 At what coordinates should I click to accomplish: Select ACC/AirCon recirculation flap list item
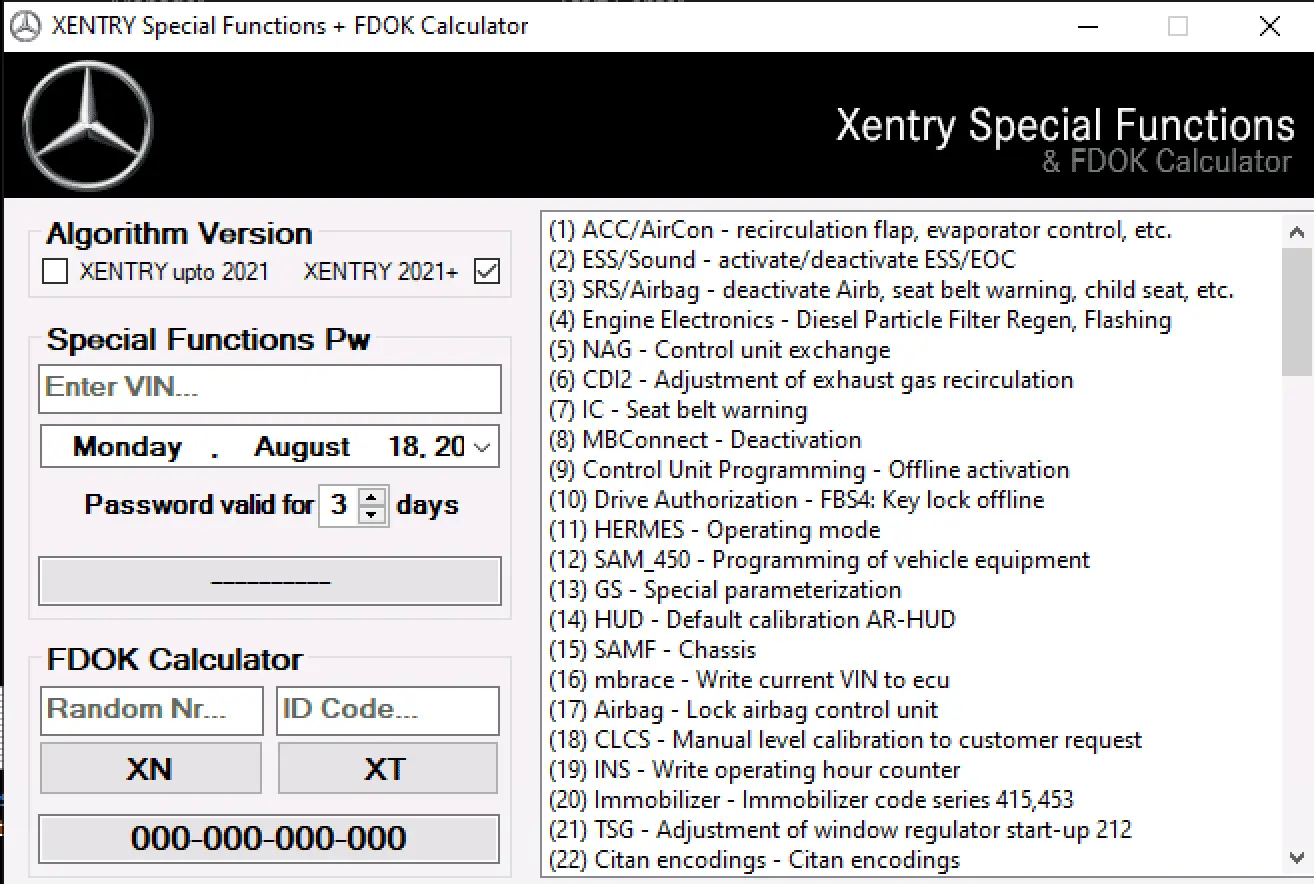click(860, 230)
